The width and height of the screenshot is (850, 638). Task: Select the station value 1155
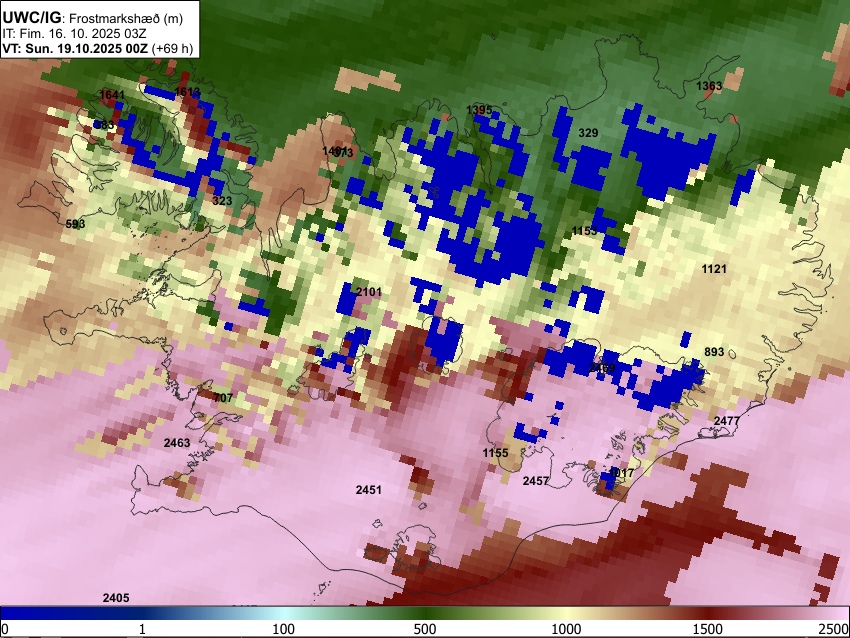pyautogui.click(x=495, y=453)
